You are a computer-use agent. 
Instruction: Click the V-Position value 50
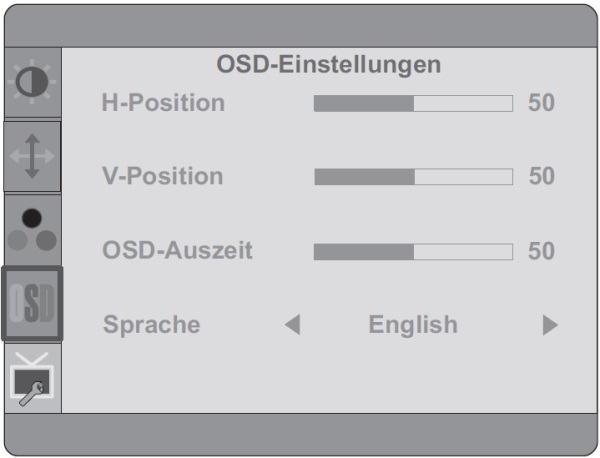tap(542, 176)
